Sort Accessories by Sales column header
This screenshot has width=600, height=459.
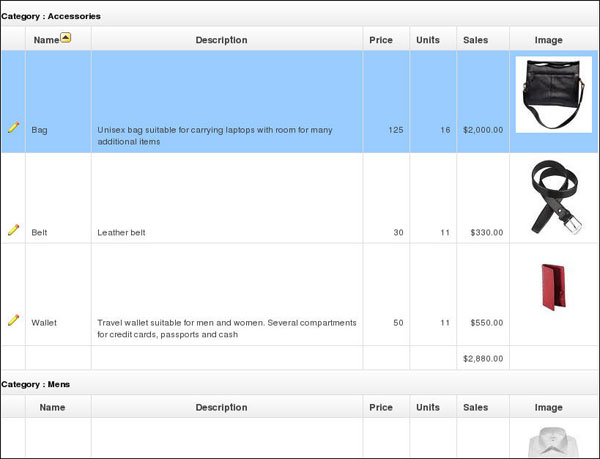click(475, 40)
